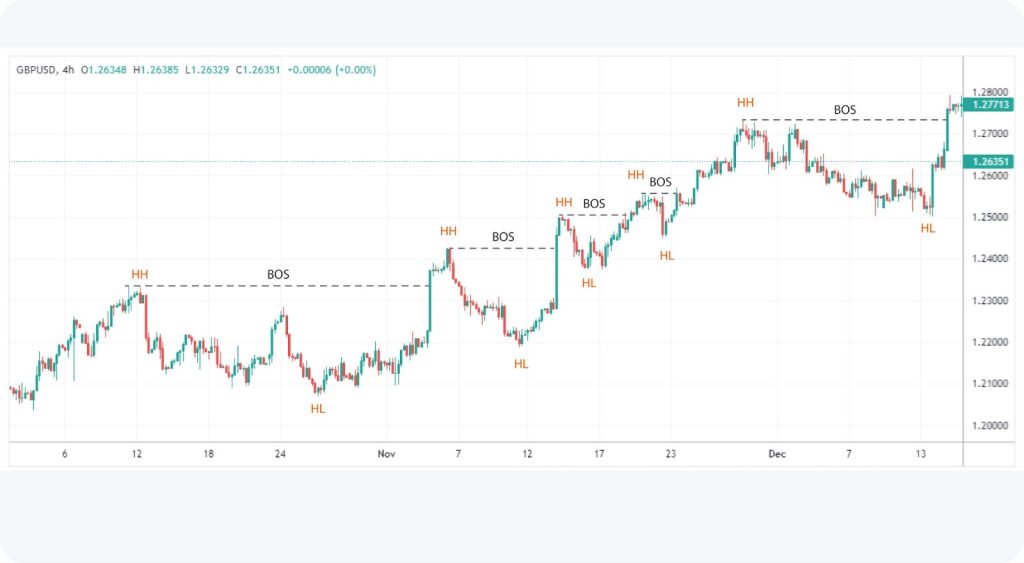Select the 1.26351 current price tag

coord(989,161)
